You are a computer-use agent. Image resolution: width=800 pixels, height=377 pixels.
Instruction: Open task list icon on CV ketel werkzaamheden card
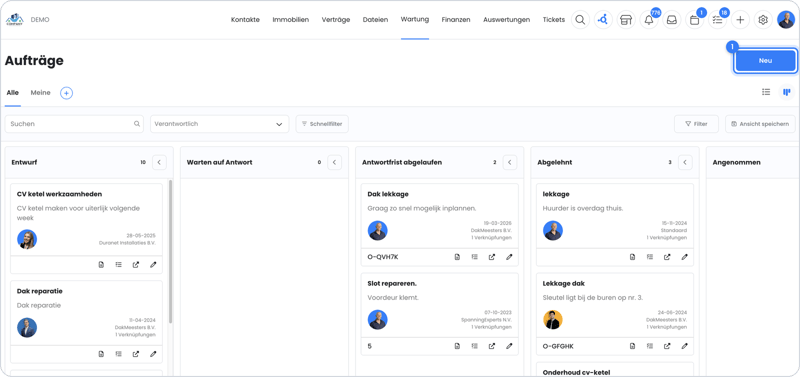coord(118,265)
